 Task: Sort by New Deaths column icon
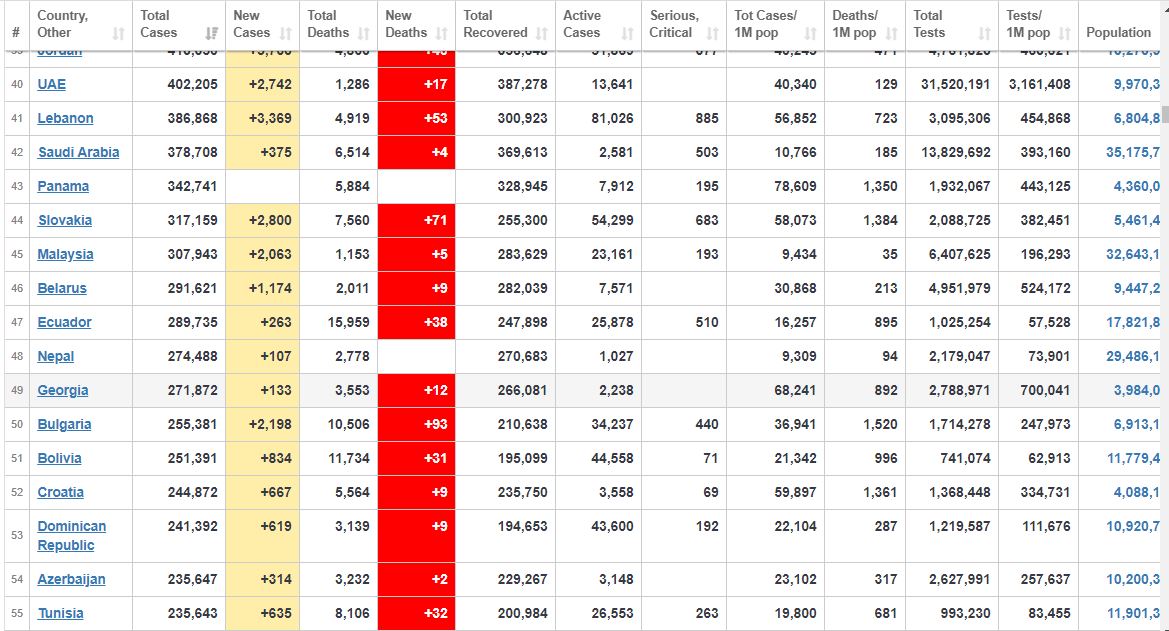coord(441,33)
